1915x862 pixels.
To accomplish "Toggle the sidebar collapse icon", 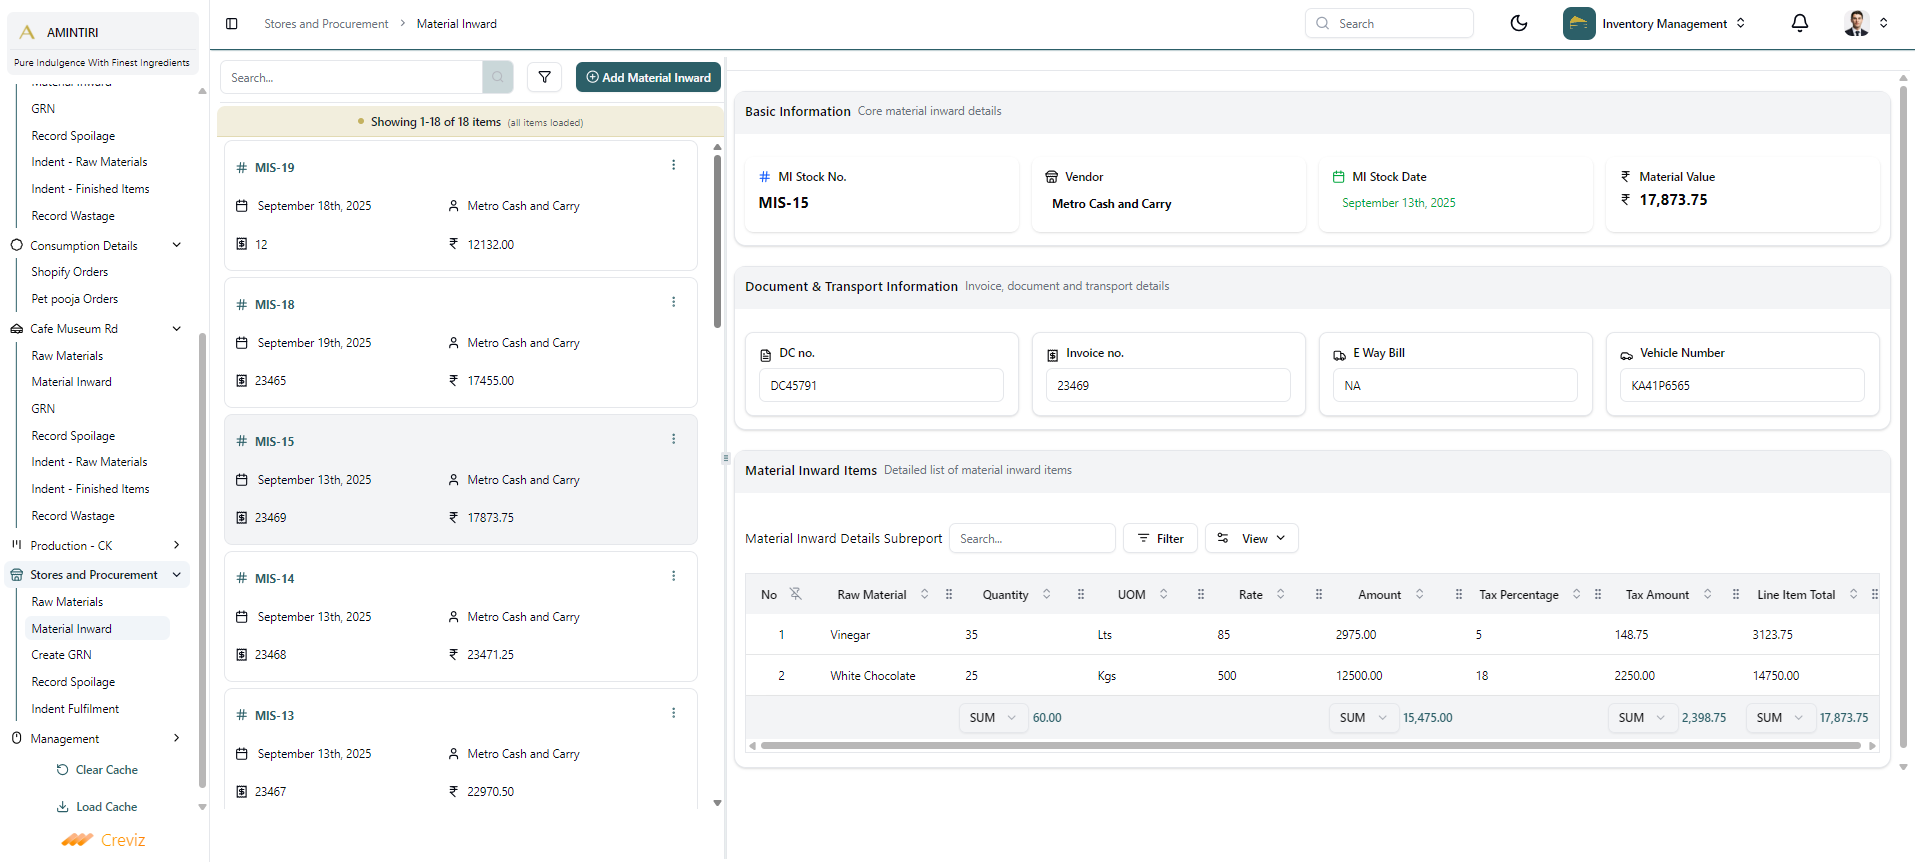I will click(x=232, y=24).
